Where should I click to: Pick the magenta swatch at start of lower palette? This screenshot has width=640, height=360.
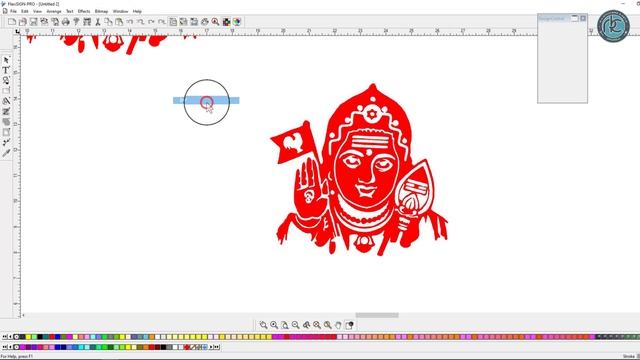point(22,347)
